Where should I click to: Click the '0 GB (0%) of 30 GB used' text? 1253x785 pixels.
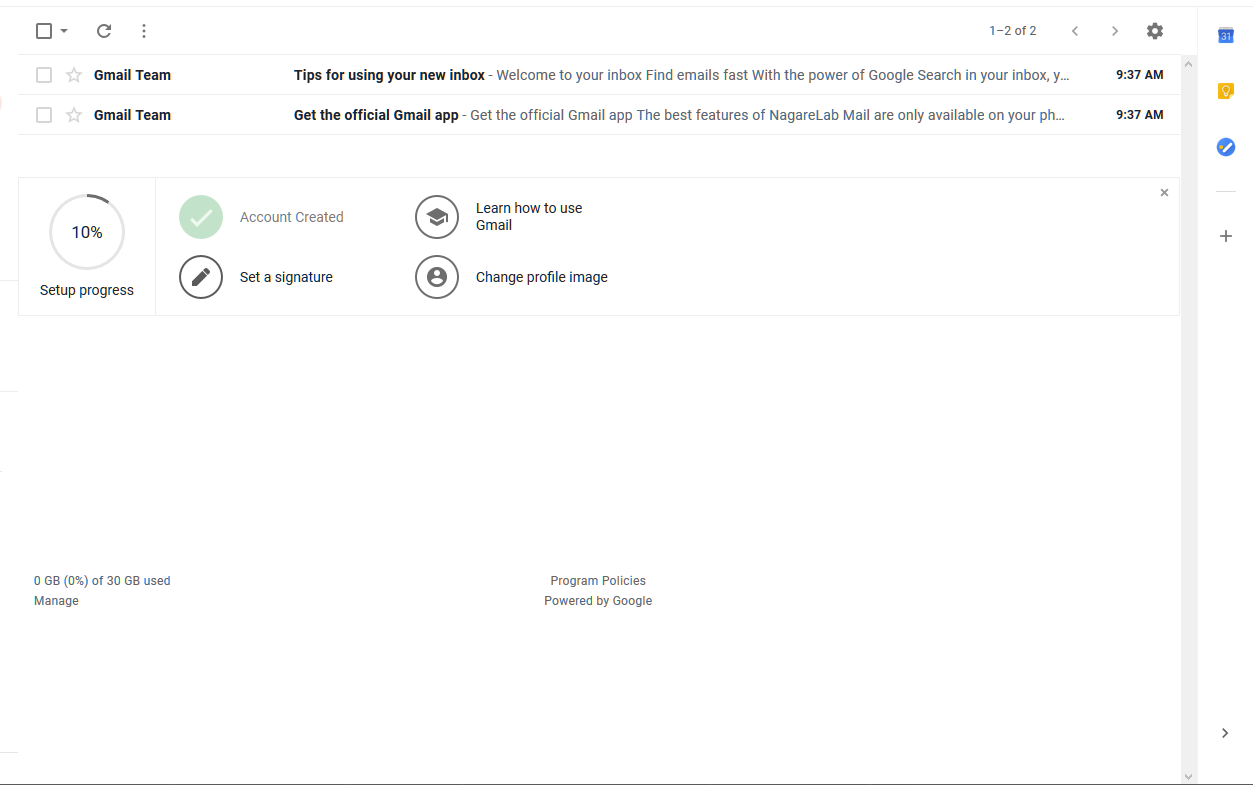point(102,581)
